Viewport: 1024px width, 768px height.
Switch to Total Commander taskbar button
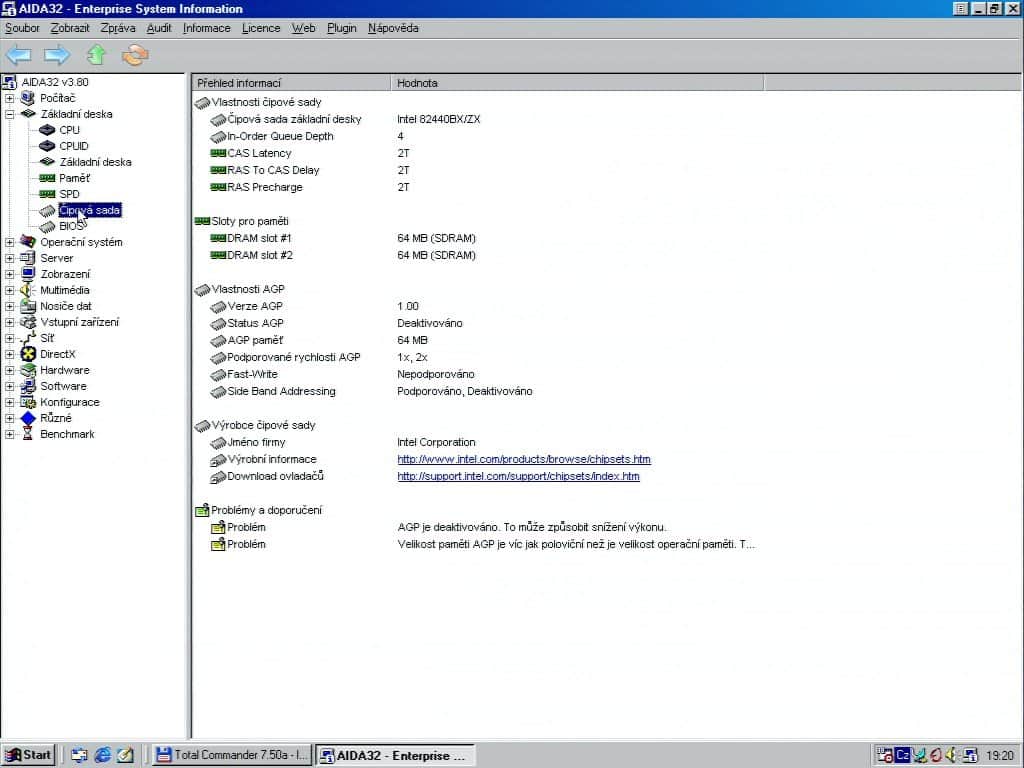coord(232,755)
